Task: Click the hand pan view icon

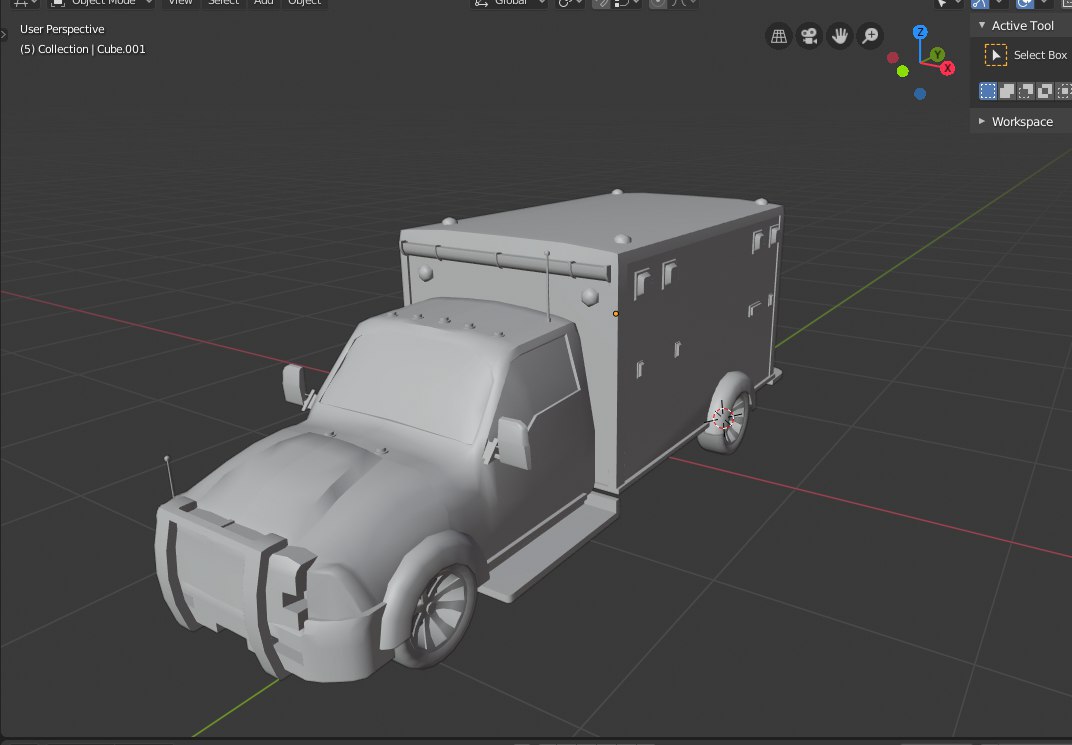Action: 840,36
